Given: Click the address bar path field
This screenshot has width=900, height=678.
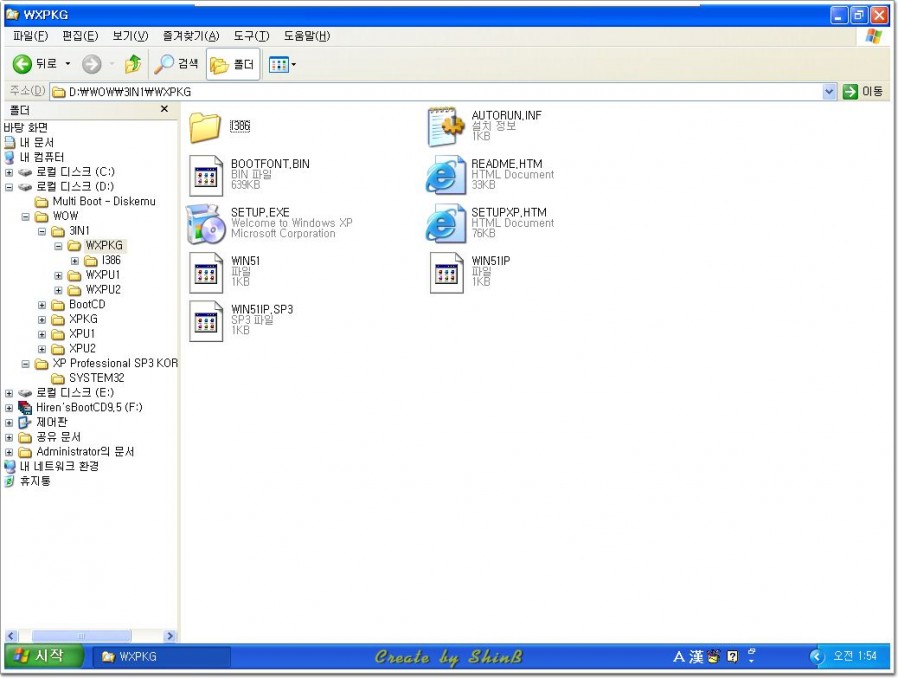Looking at the screenshot, I should pos(436,91).
